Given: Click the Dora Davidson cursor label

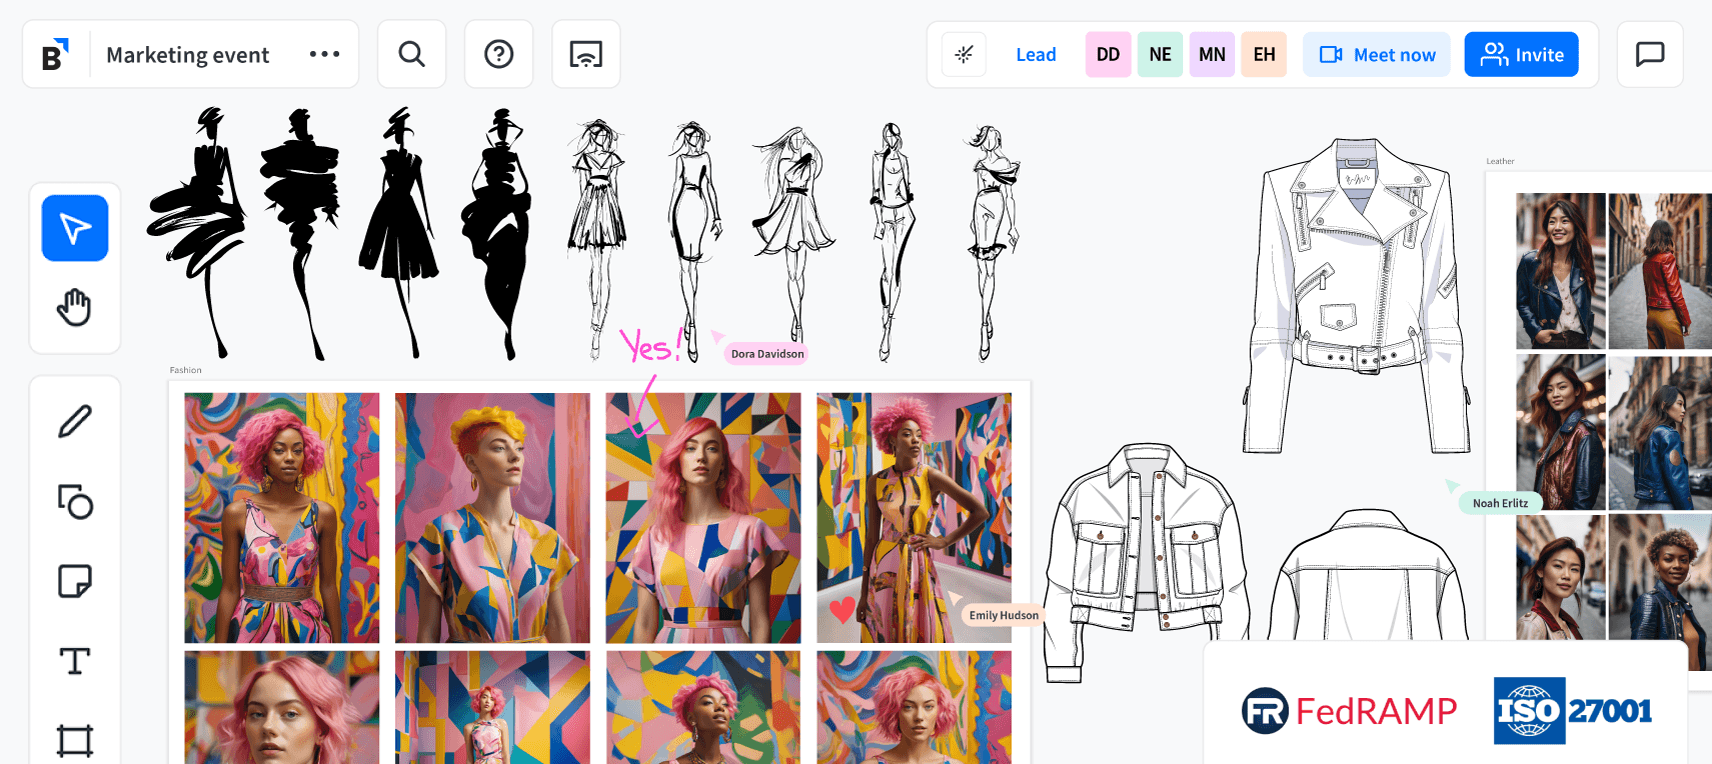Looking at the screenshot, I should pyautogui.click(x=767, y=354).
